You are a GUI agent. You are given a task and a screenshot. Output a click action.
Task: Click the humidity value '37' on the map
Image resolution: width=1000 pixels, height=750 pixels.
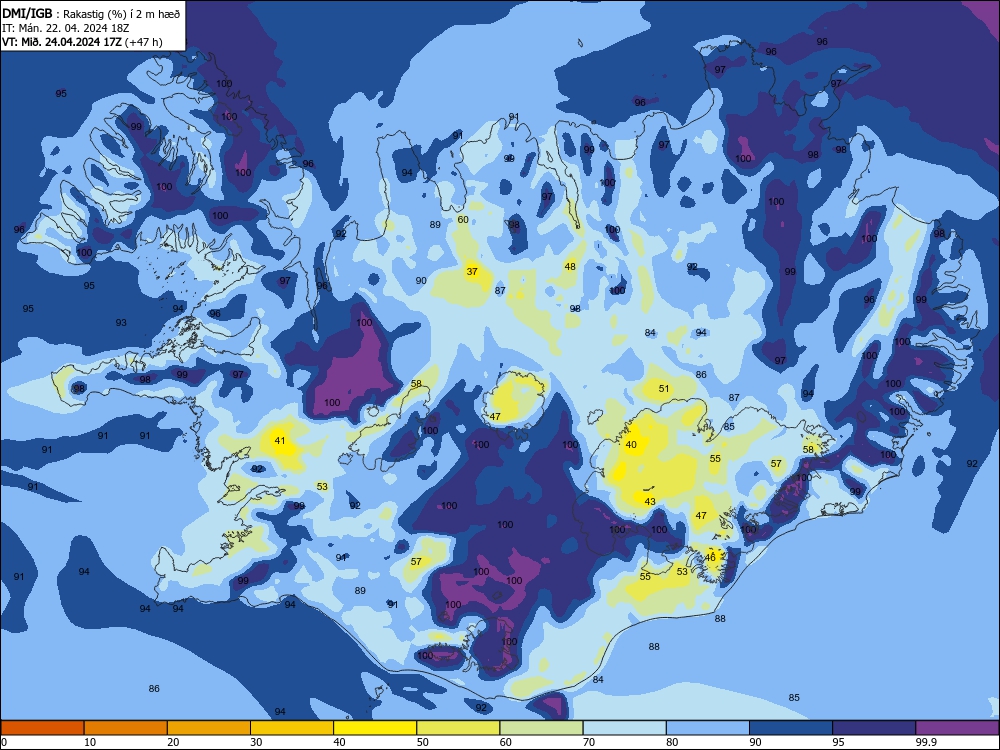[472, 271]
